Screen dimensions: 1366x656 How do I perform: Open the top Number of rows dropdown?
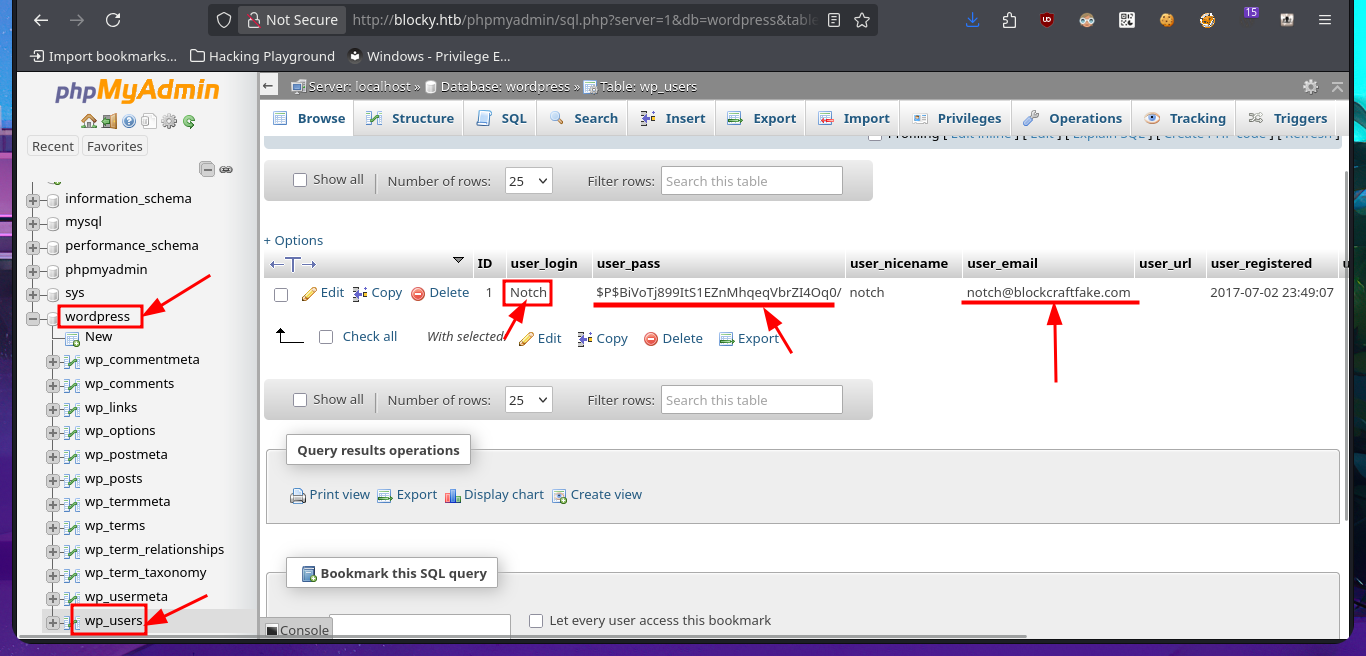(528, 181)
